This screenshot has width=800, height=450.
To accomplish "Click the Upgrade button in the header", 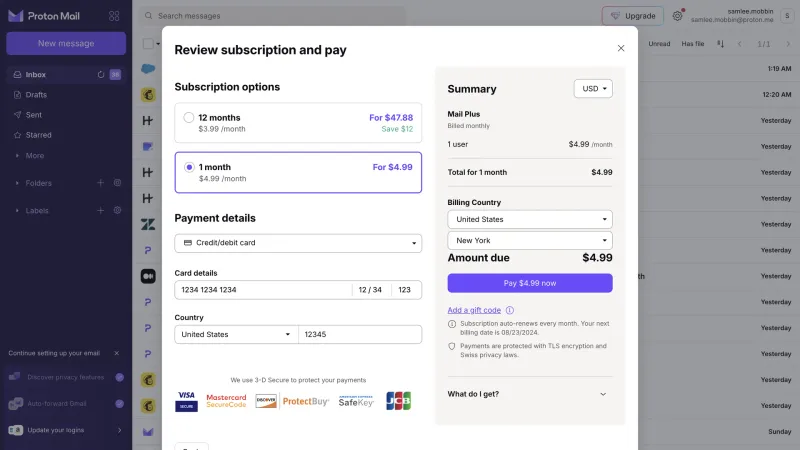I will click(633, 16).
